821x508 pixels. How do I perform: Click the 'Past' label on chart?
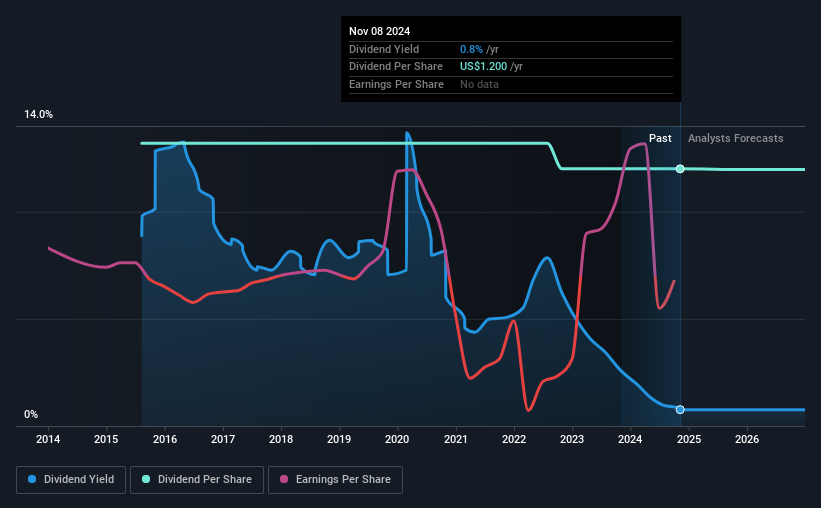660,138
